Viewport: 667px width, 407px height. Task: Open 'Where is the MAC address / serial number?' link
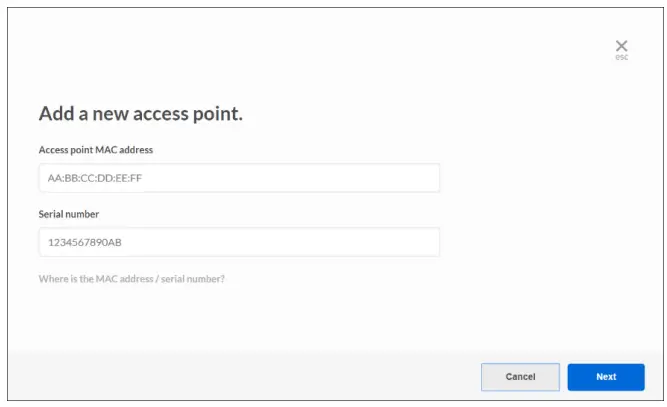tap(132, 279)
